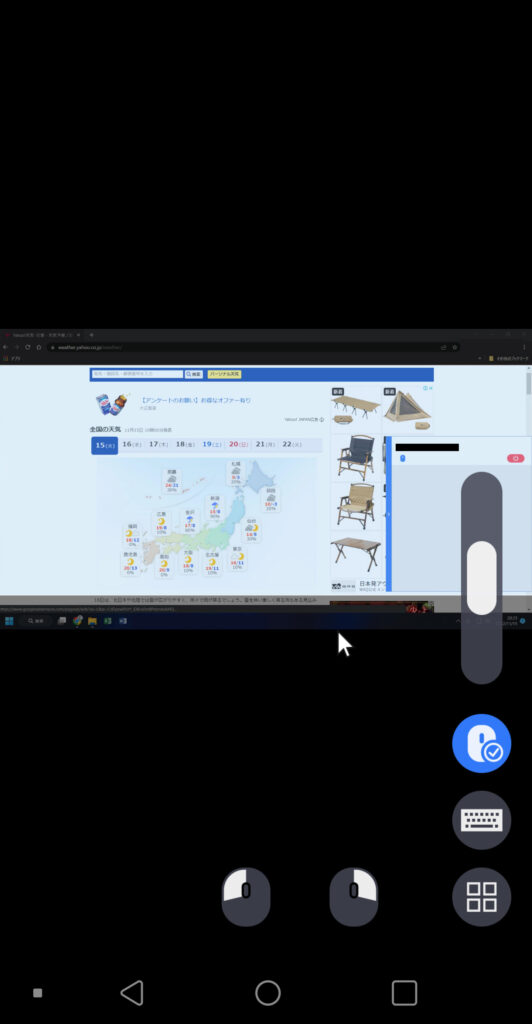Image resolution: width=532 pixels, height=1024 pixels.
Task: Select the 22 (月) date tab
Action: coord(292,445)
